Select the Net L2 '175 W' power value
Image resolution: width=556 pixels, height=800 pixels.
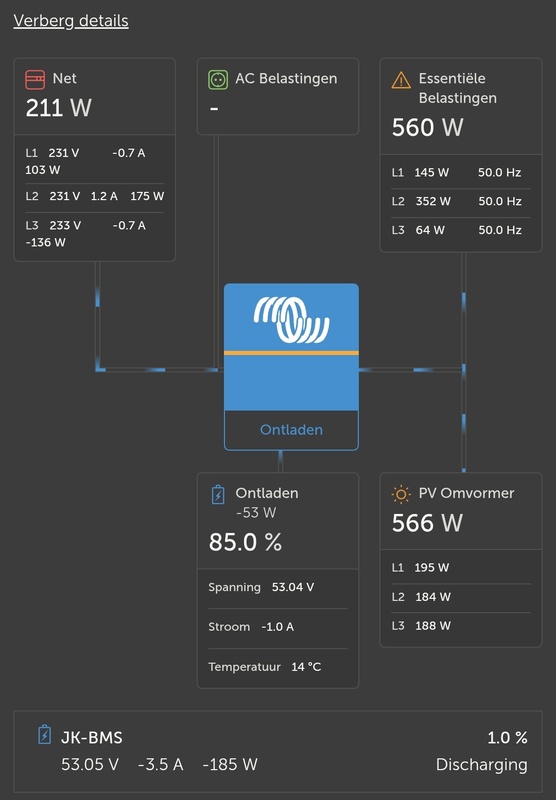click(x=147, y=196)
